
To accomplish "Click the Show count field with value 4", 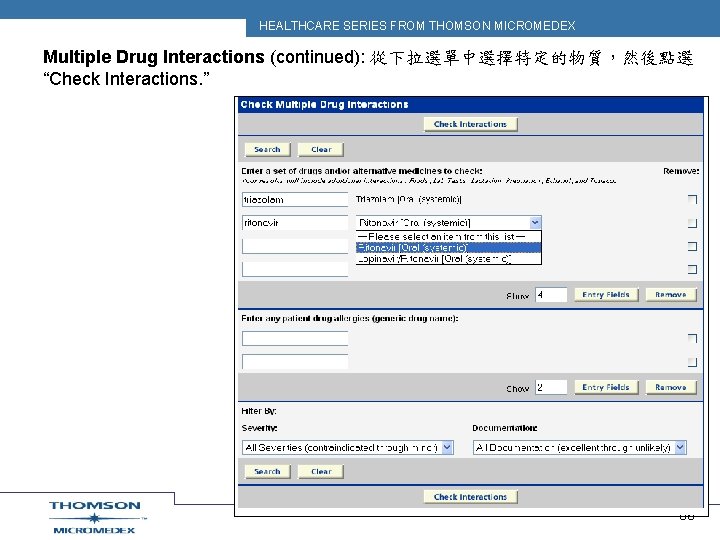I will [551, 295].
